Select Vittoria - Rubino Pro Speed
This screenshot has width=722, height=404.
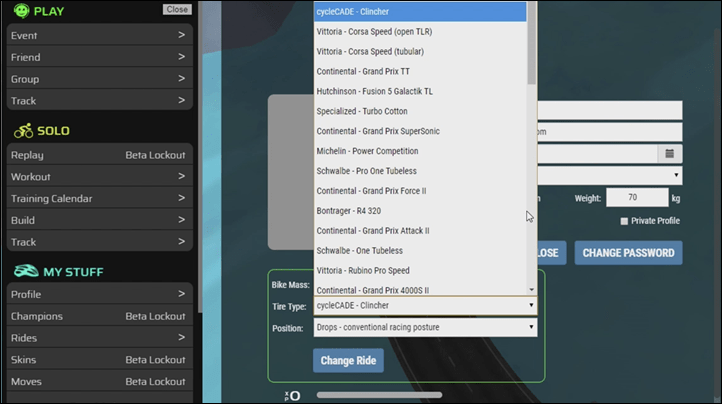click(x=420, y=270)
